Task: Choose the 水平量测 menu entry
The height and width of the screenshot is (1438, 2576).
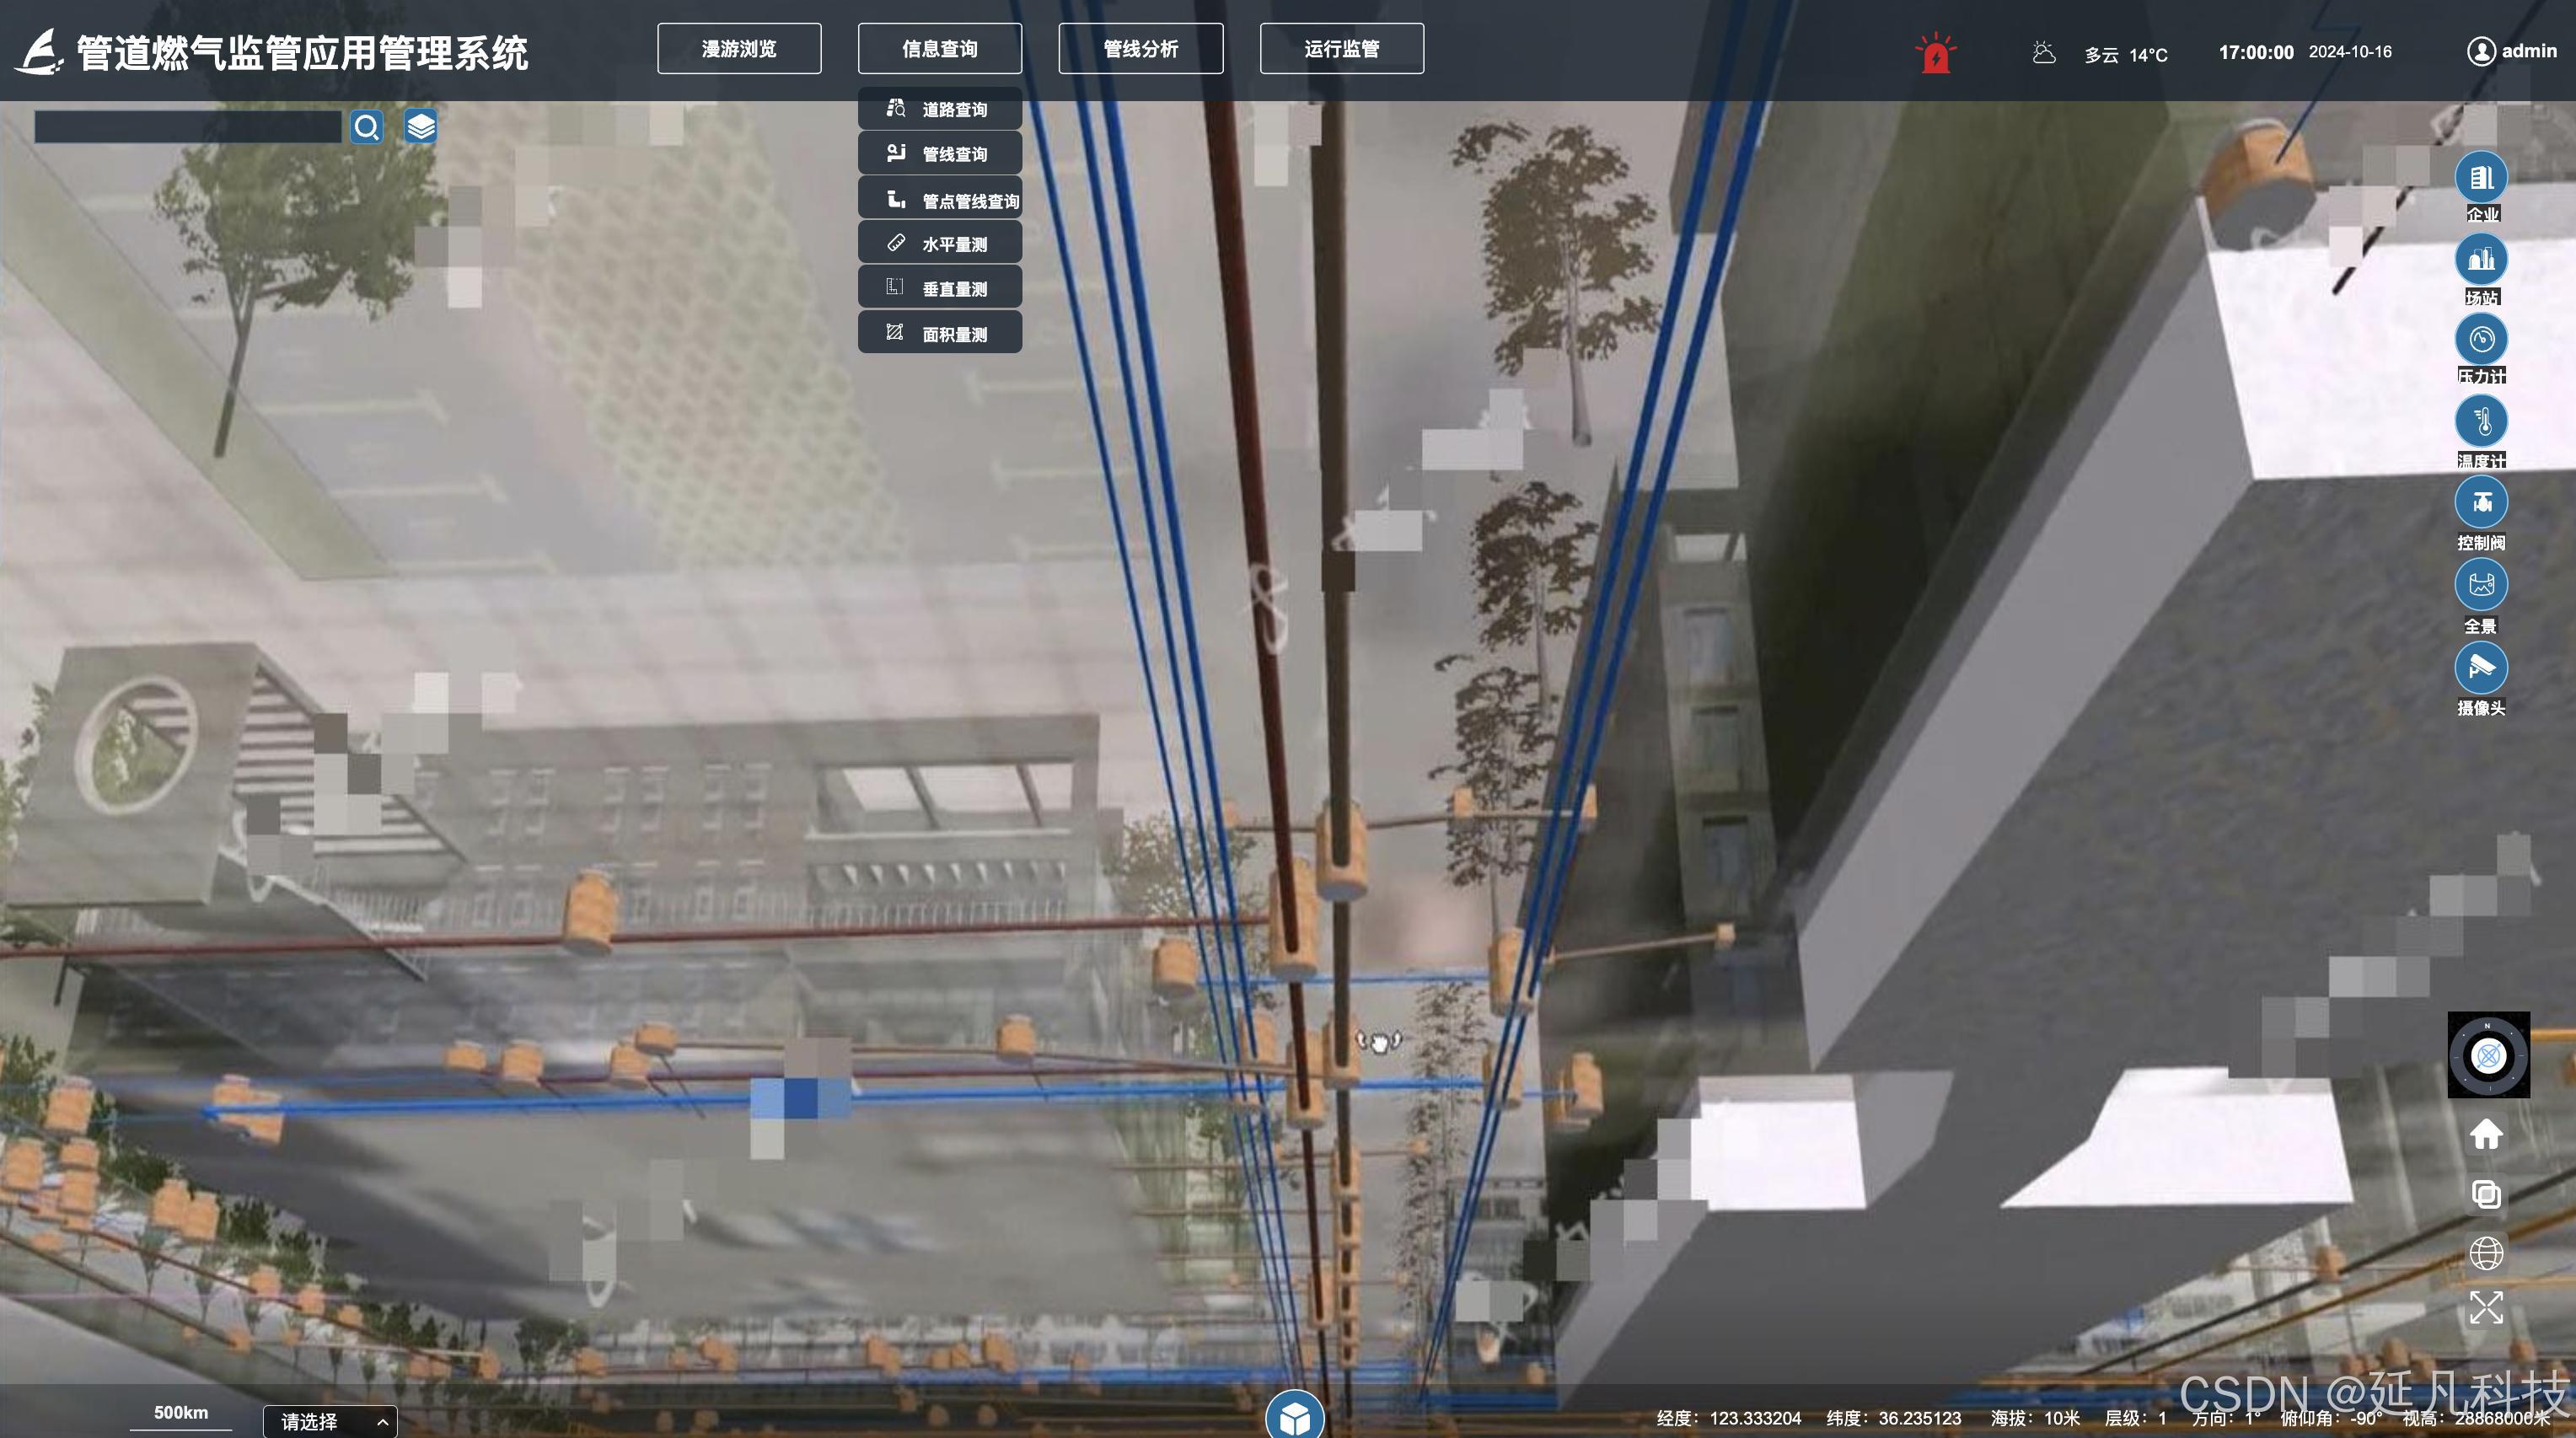Action: (x=940, y=244)
